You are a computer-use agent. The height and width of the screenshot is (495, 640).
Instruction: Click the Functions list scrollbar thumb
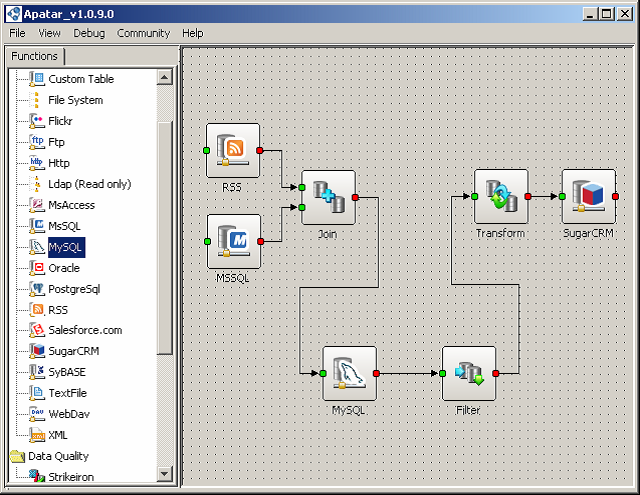(164, 238)
